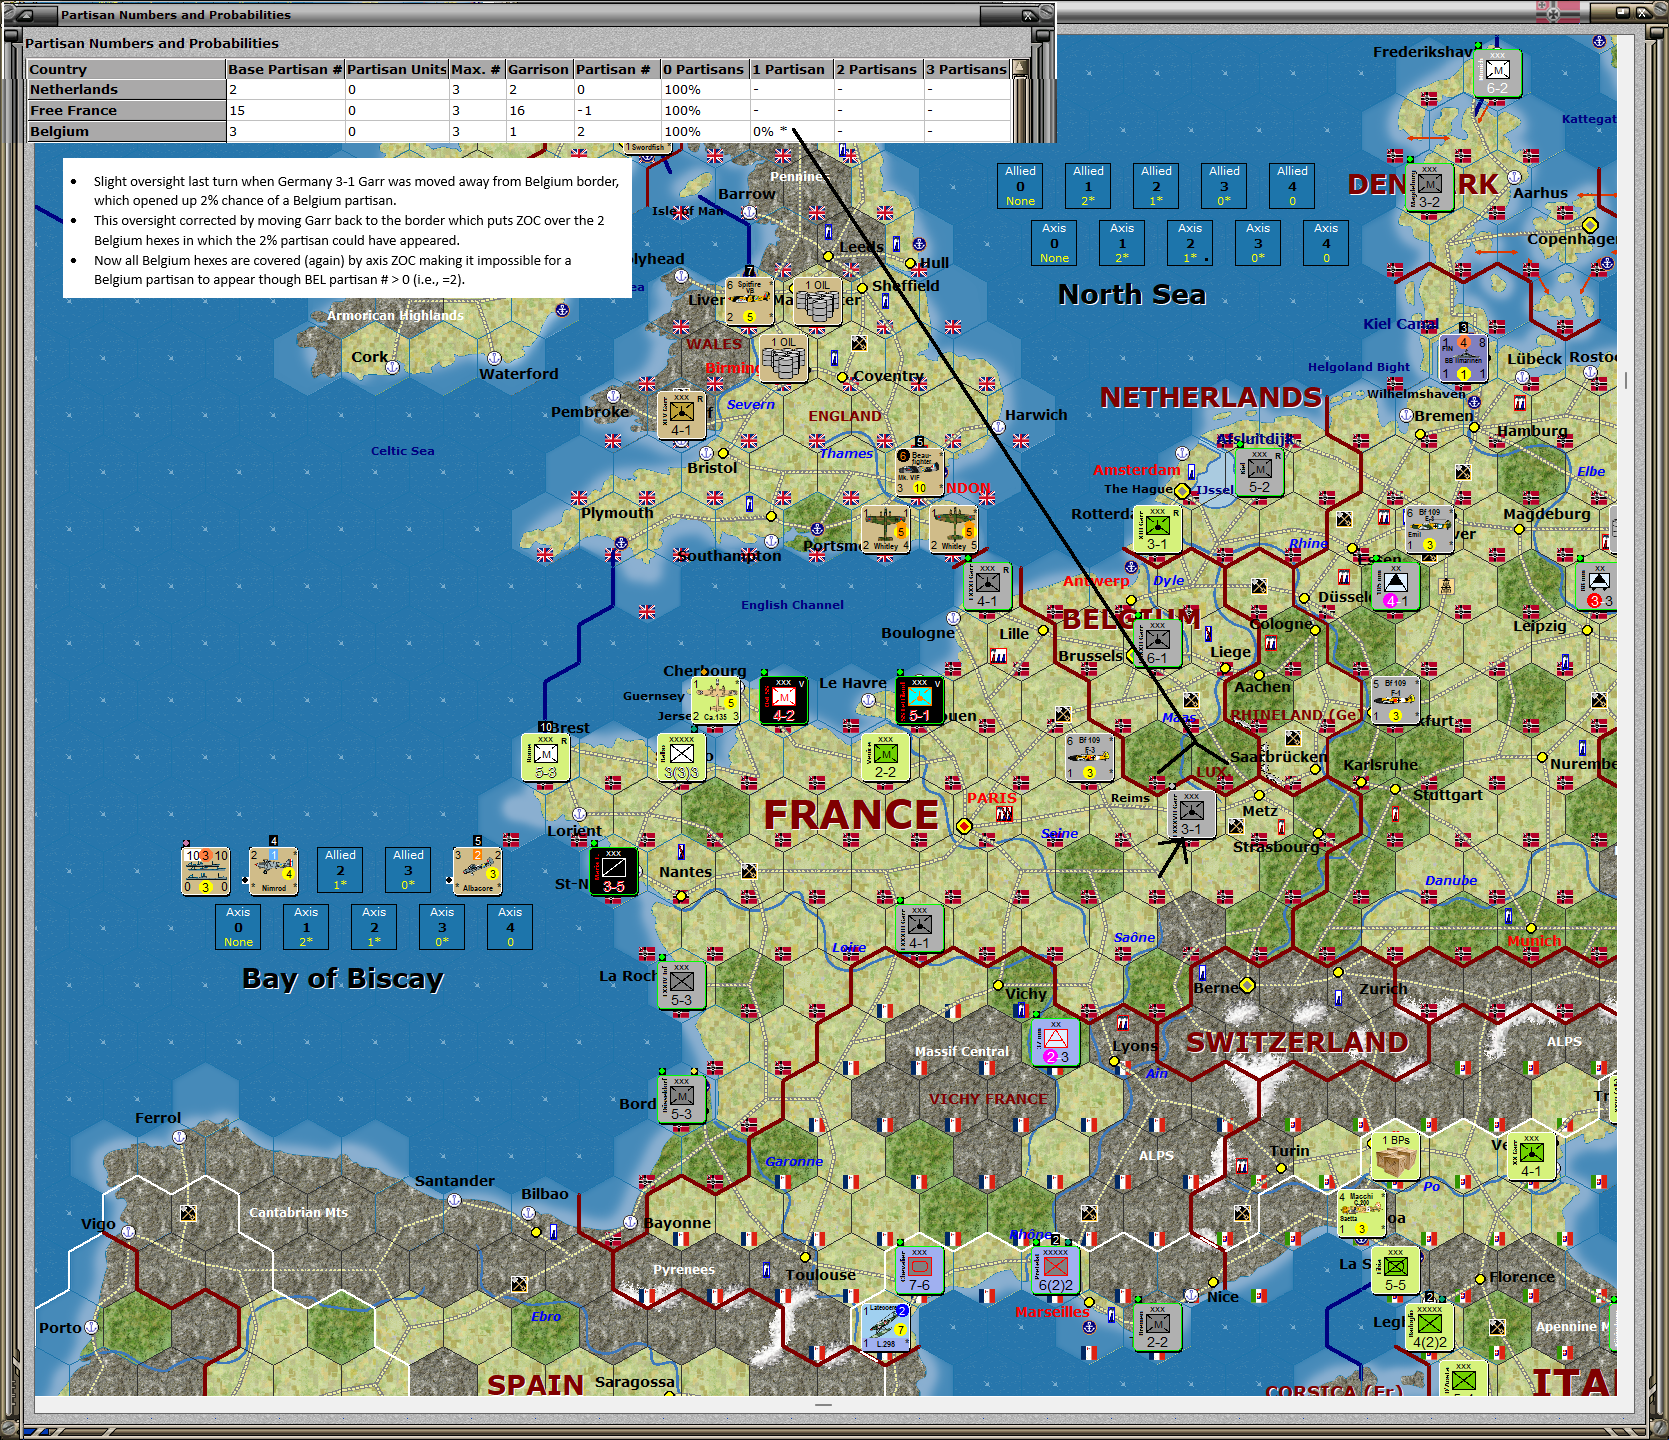Viewport: 1669px width, 1440px height.
Task: Select the Free France row label
Action: (x=126, y=111)
